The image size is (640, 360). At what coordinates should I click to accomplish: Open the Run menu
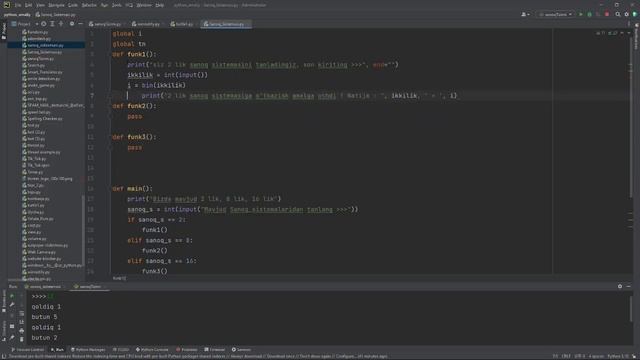click(104, 5)
